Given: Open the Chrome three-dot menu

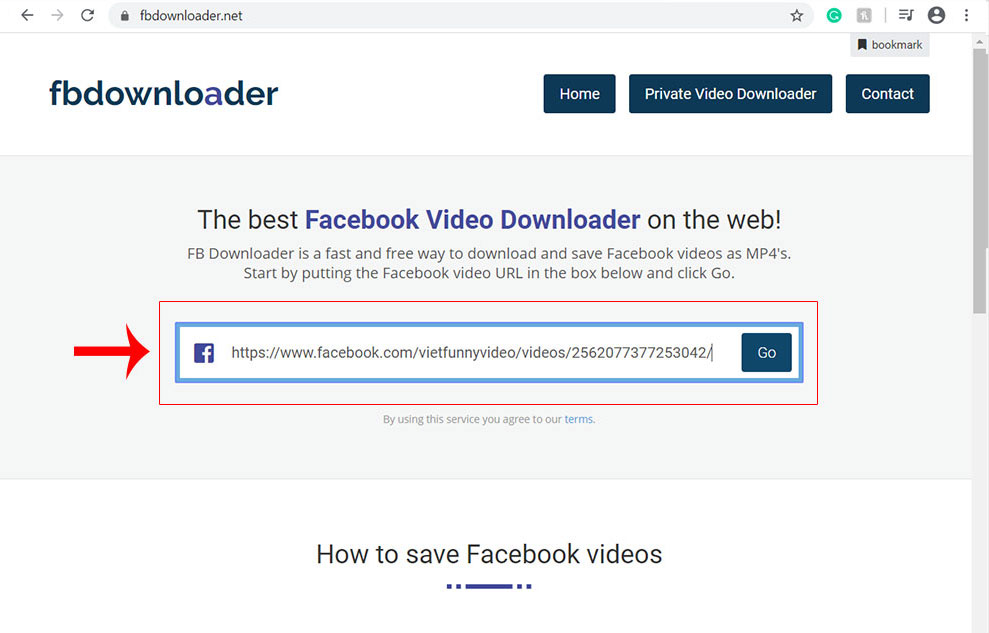Looking at the screenshot, I should [966, 15].
